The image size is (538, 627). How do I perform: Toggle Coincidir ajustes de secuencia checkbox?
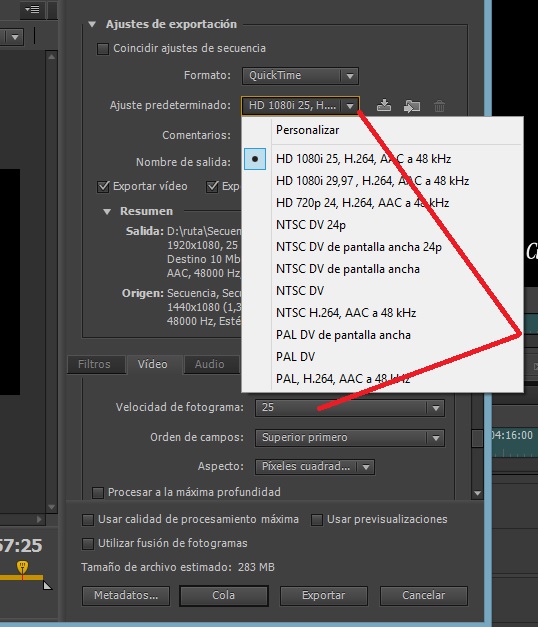[103, 49]
